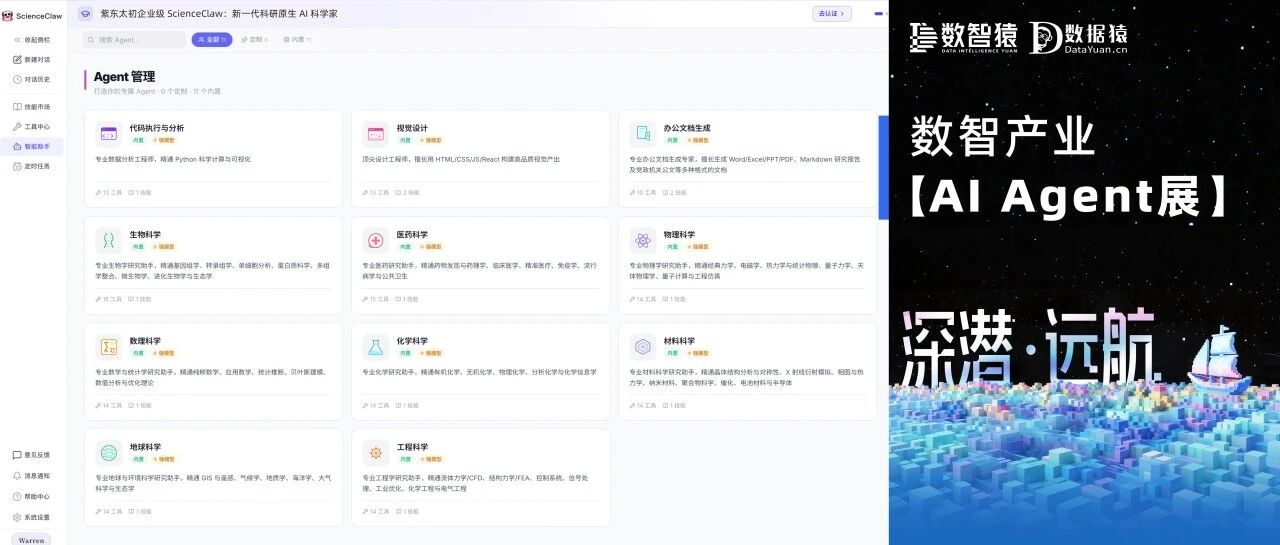Open 系统设置 system settings

coord(31,517)
